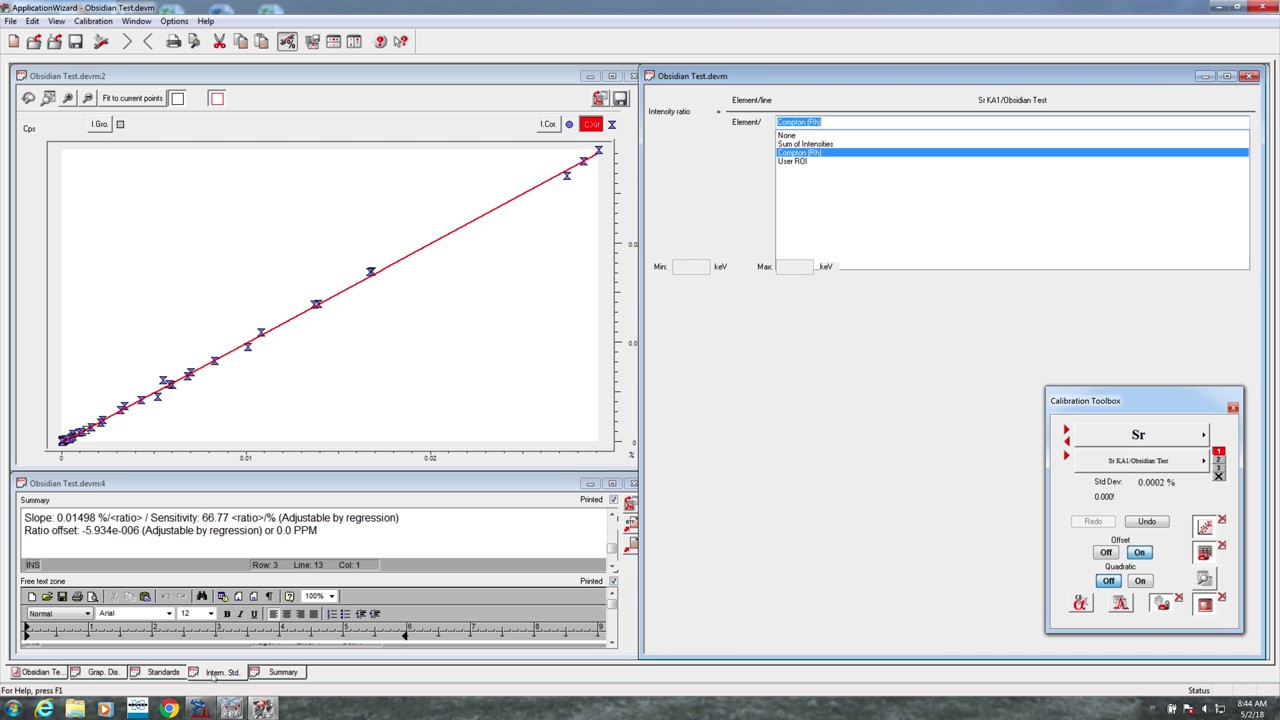The height and width of the screenshot is (720, 1280).
Task: Open the calibration graph icon in Calibration Toolbox
Action: (x=1205, y=526)
